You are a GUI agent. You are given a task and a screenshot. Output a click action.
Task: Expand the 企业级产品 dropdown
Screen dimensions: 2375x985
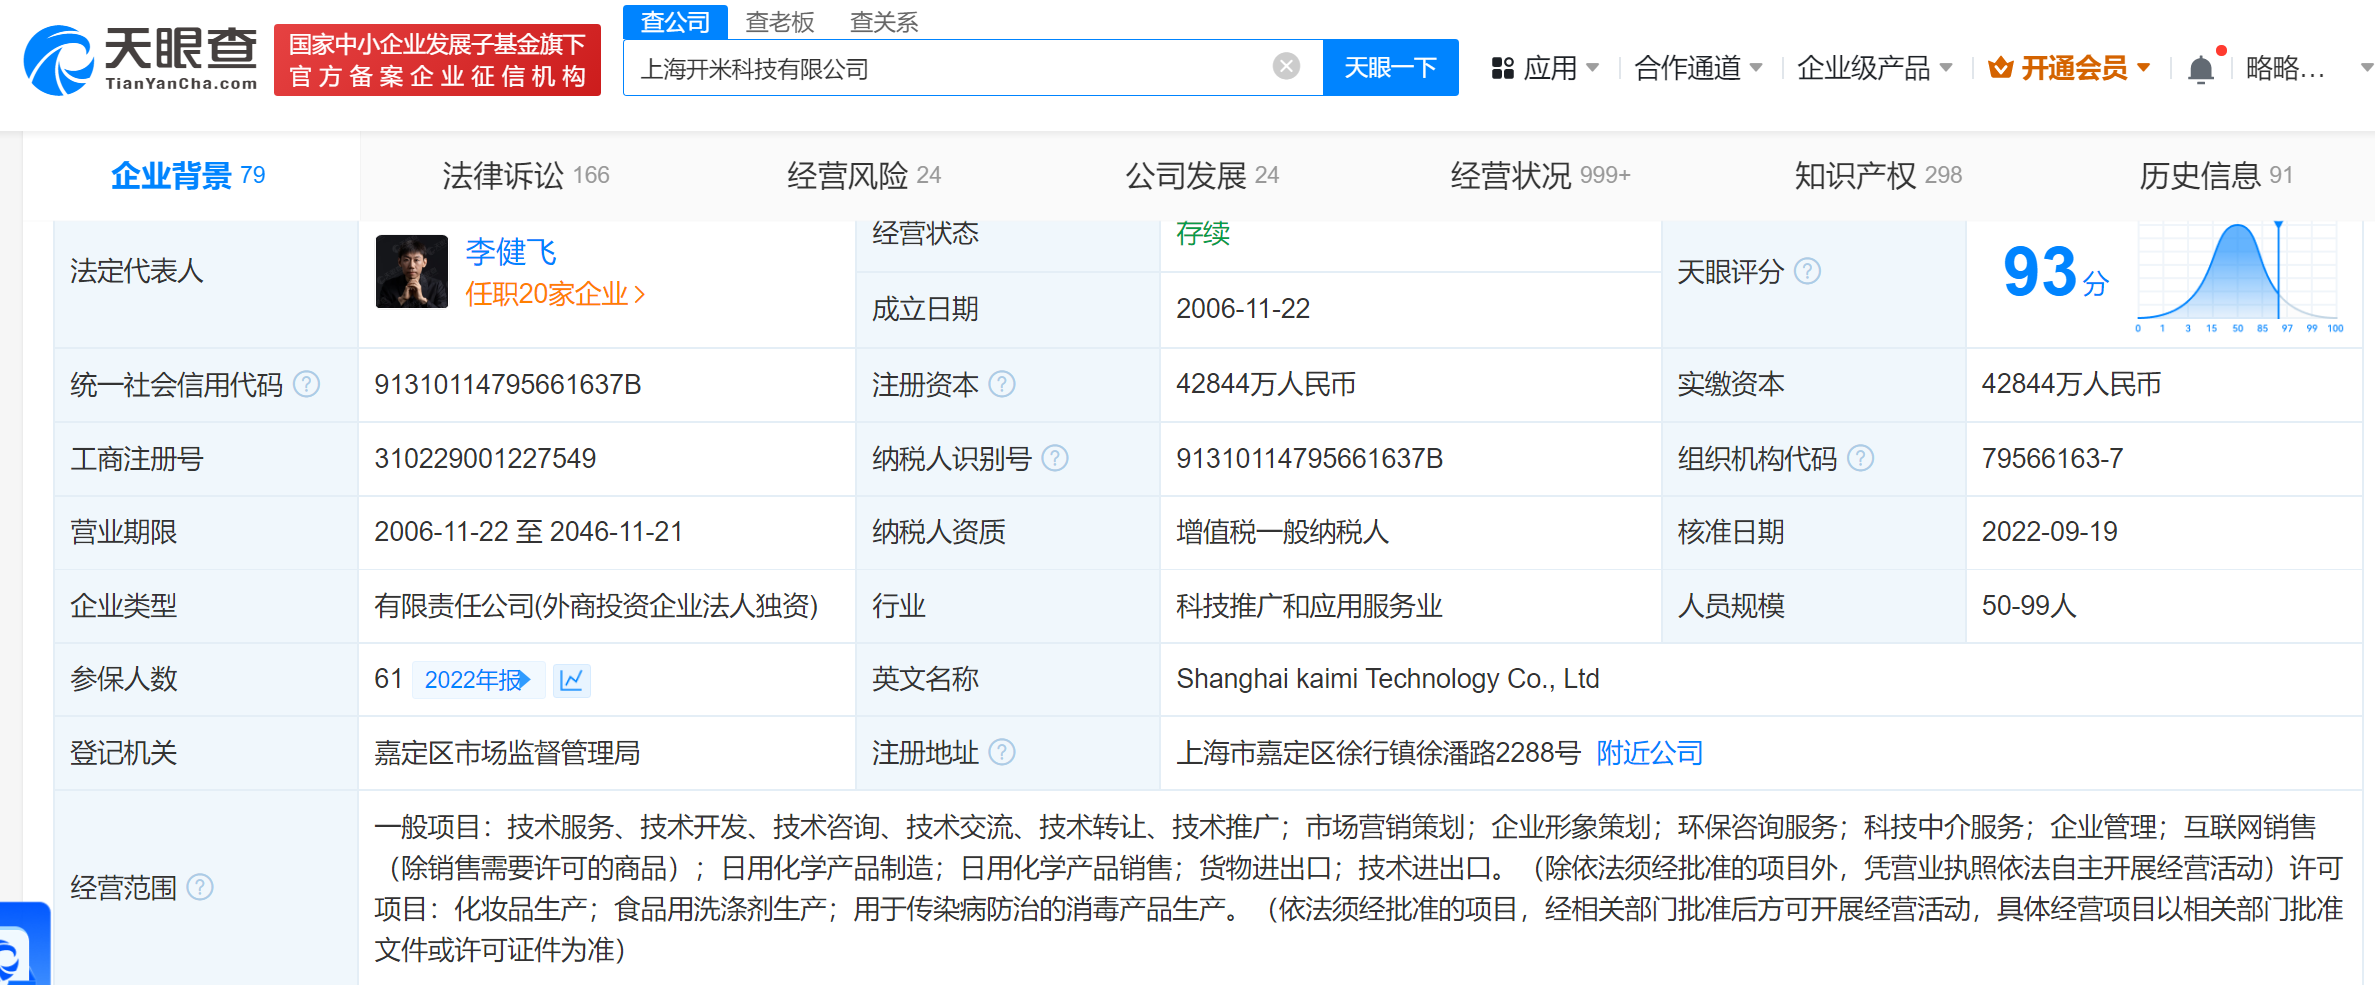(1946, 68)
